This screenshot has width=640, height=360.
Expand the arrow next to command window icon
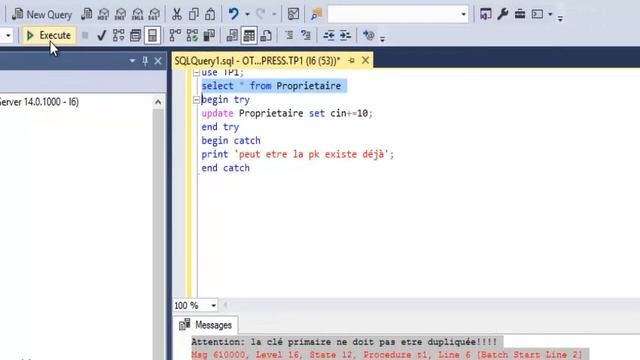pos(550,14)
